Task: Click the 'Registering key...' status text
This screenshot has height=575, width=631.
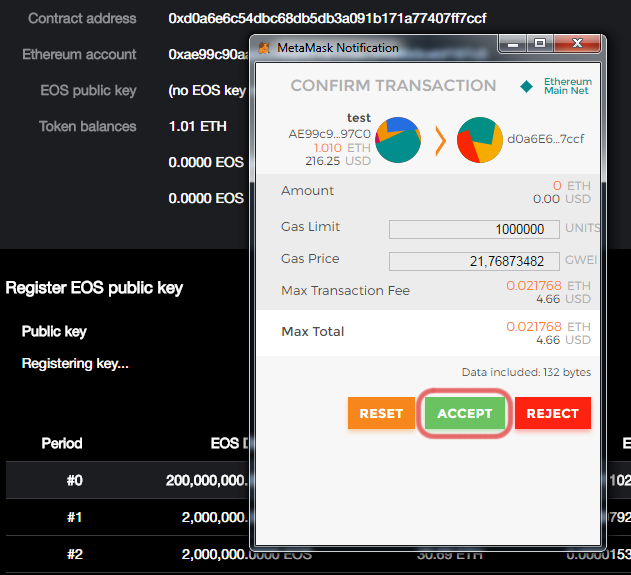Action: [x=75, y=363]
